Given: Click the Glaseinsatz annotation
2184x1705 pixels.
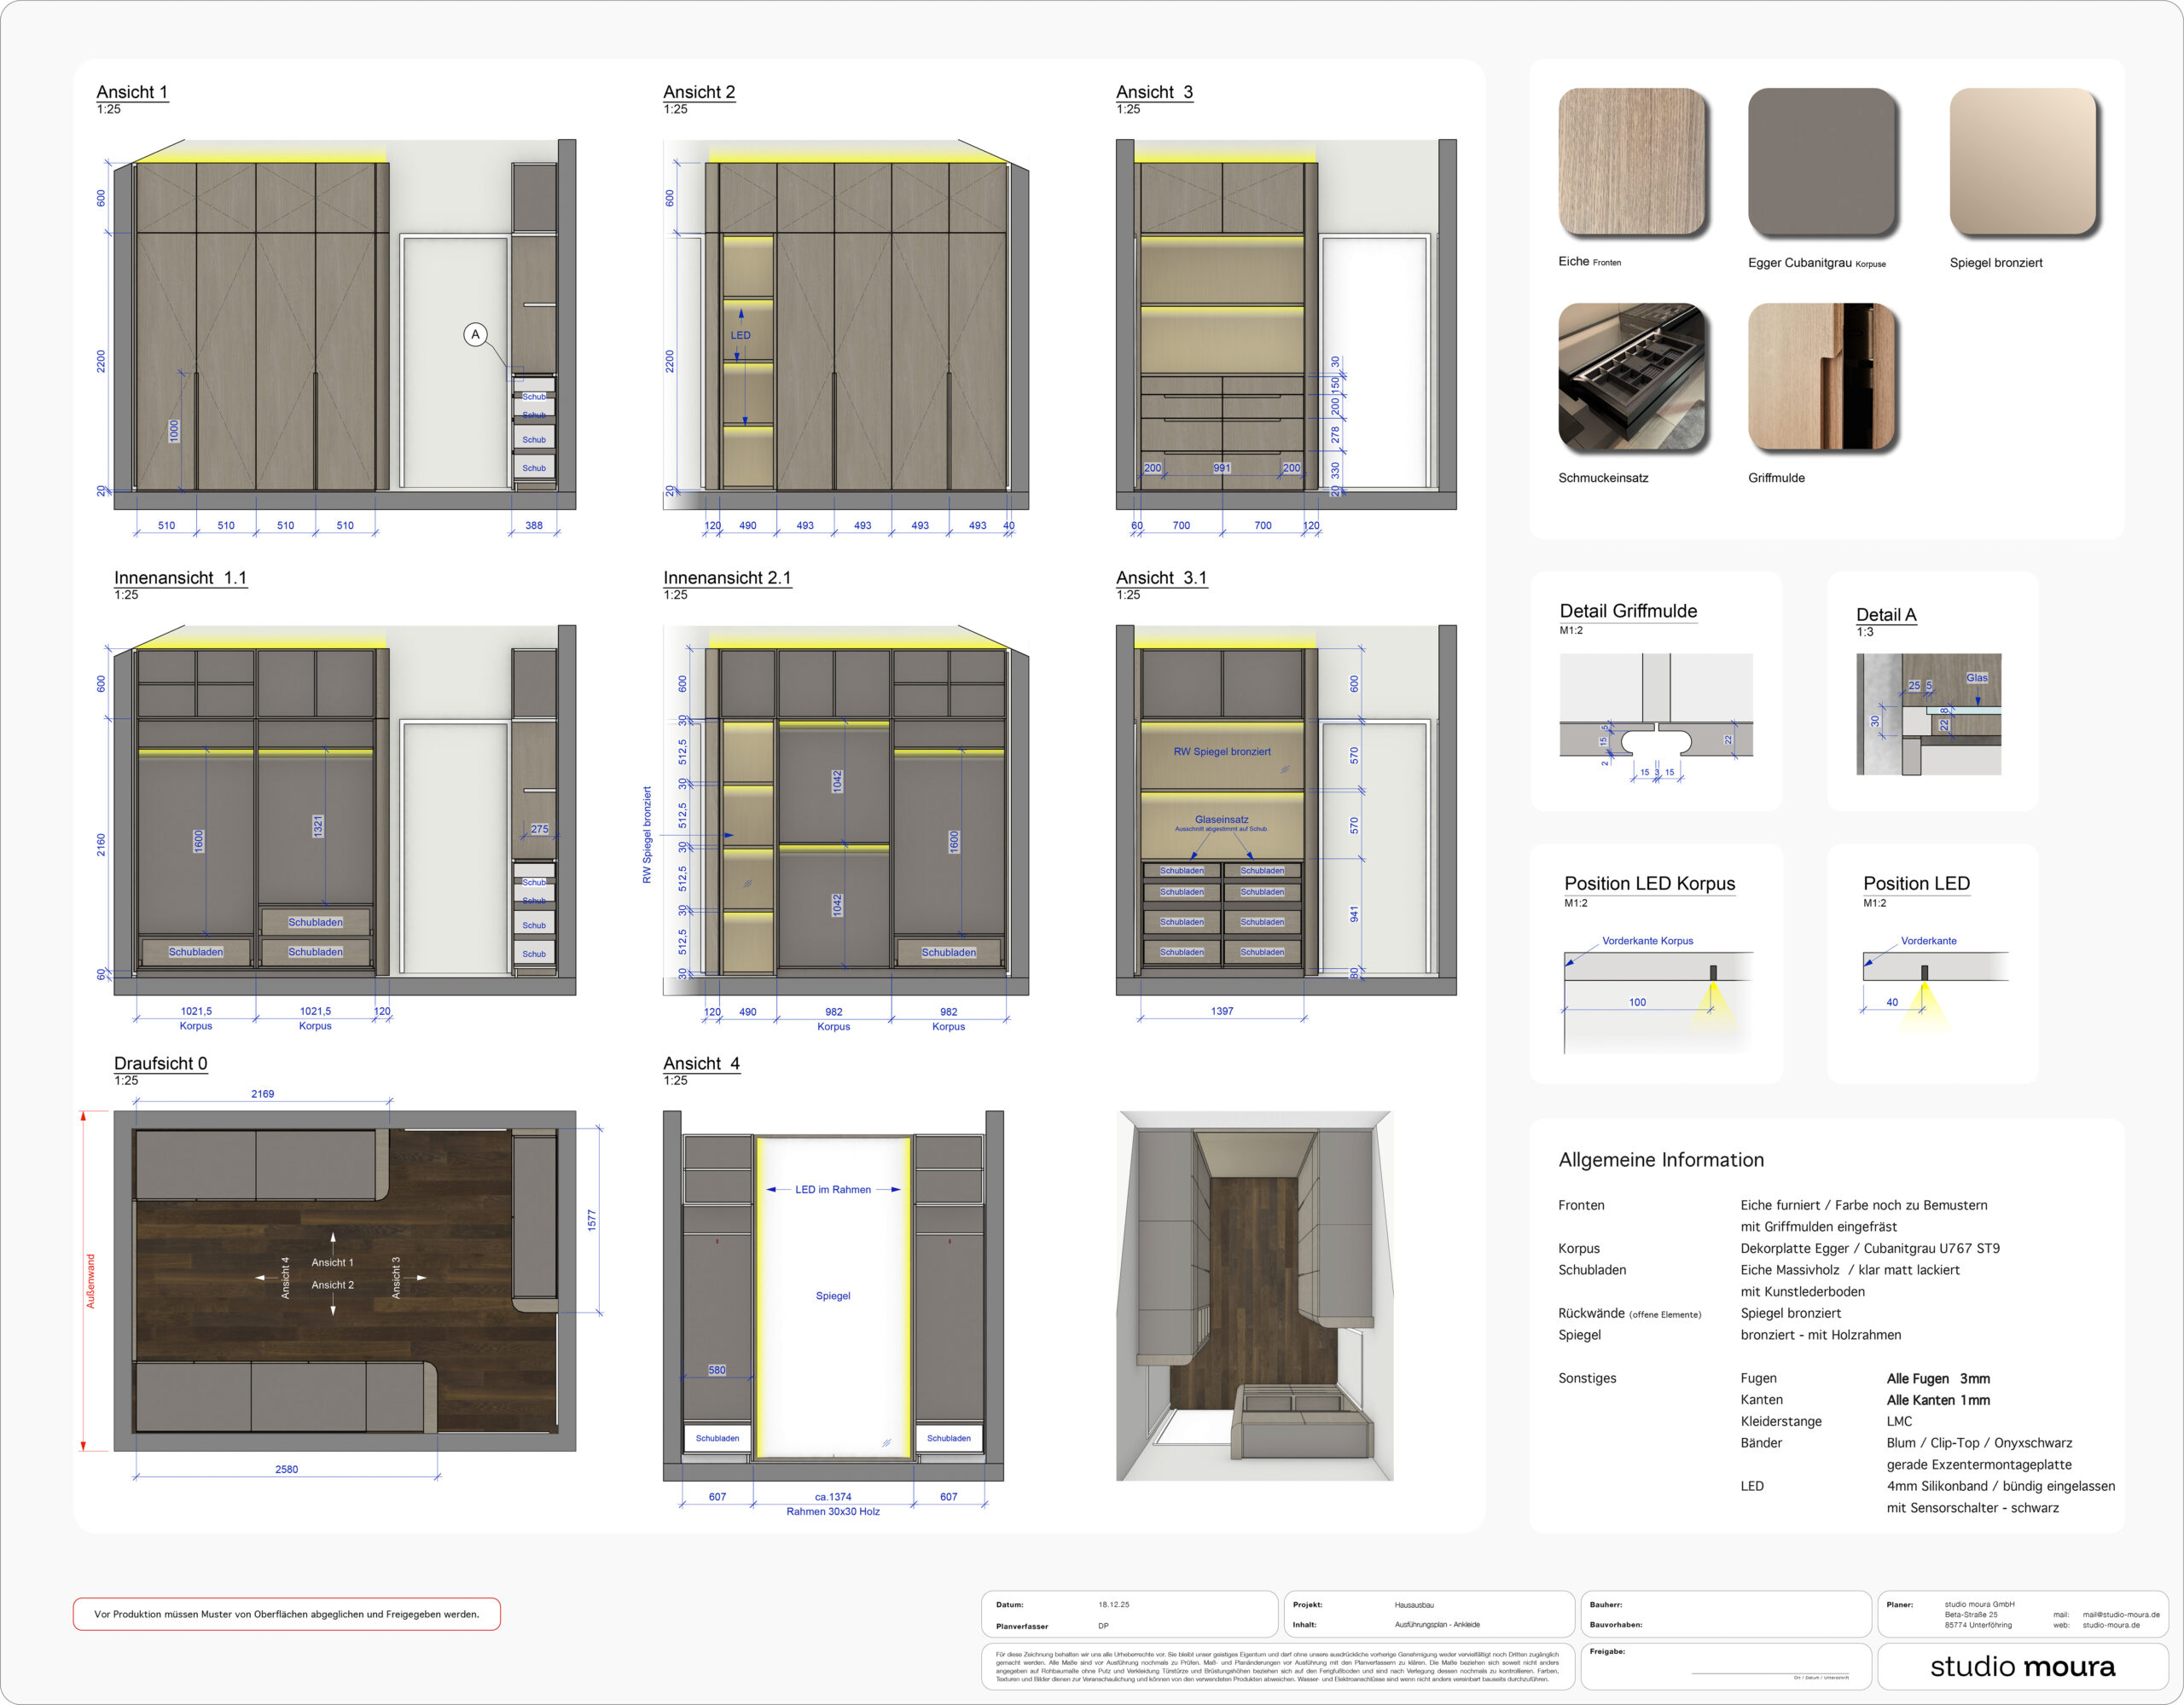Looking at the screenshot, I should [x=1221, y=819].
